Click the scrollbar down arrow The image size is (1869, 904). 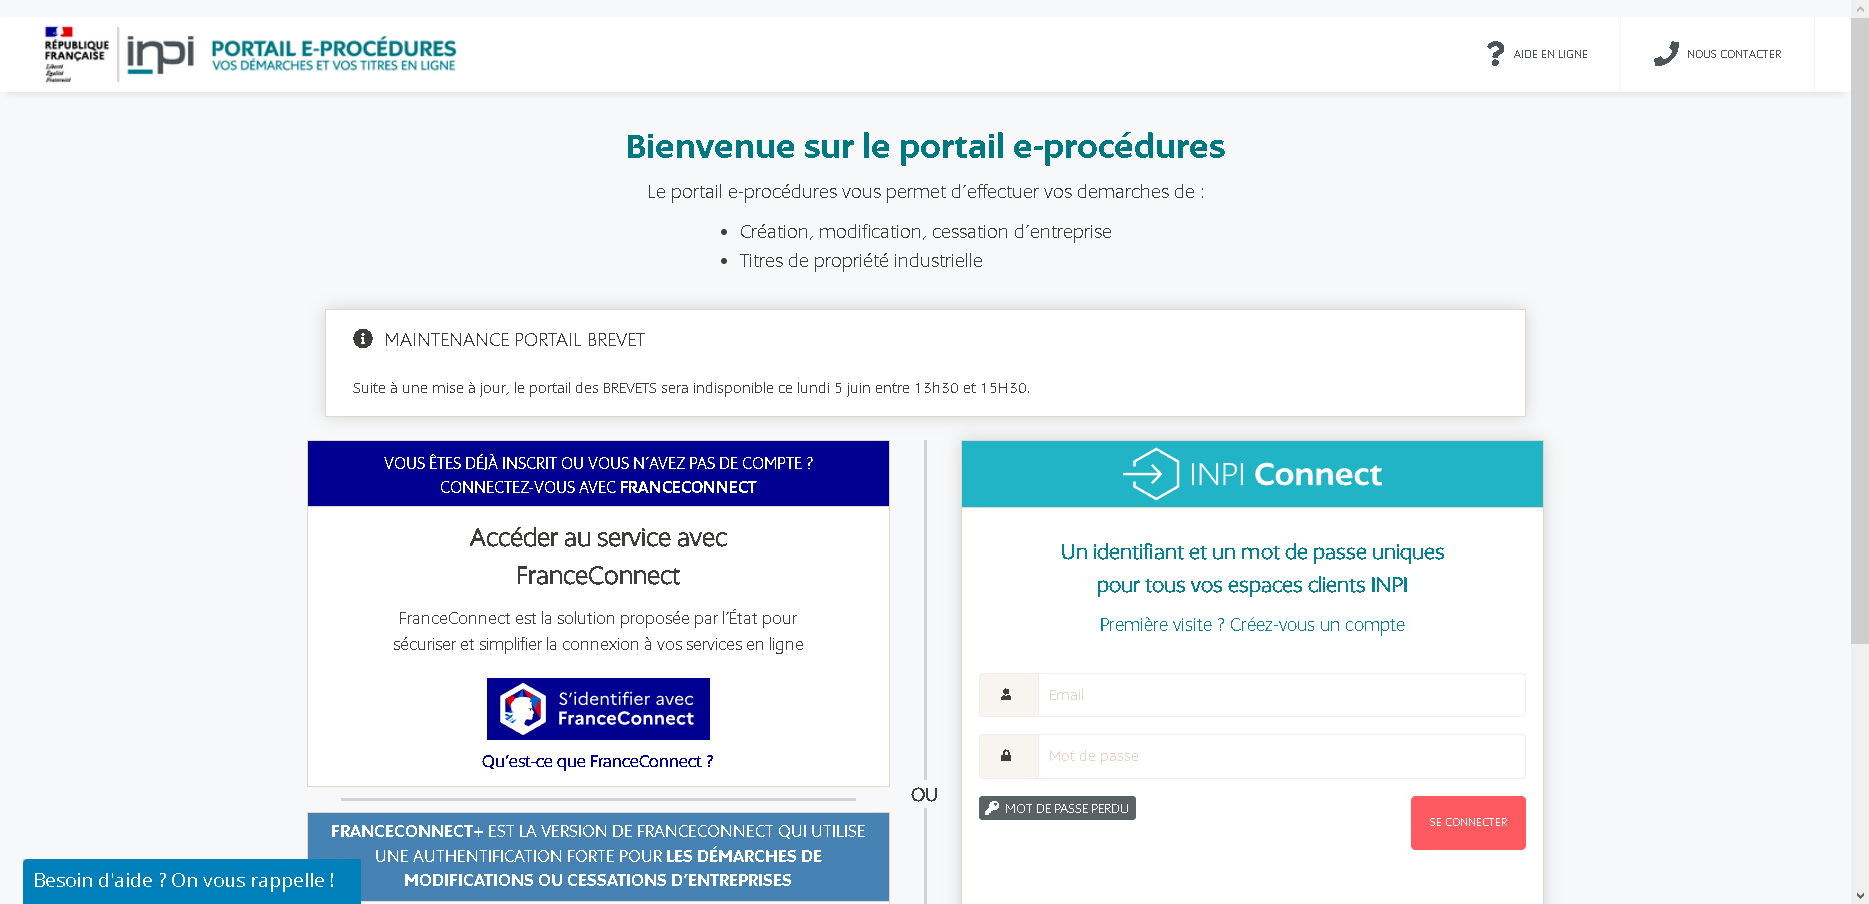pyautogui.click(x=1860, y=896)
